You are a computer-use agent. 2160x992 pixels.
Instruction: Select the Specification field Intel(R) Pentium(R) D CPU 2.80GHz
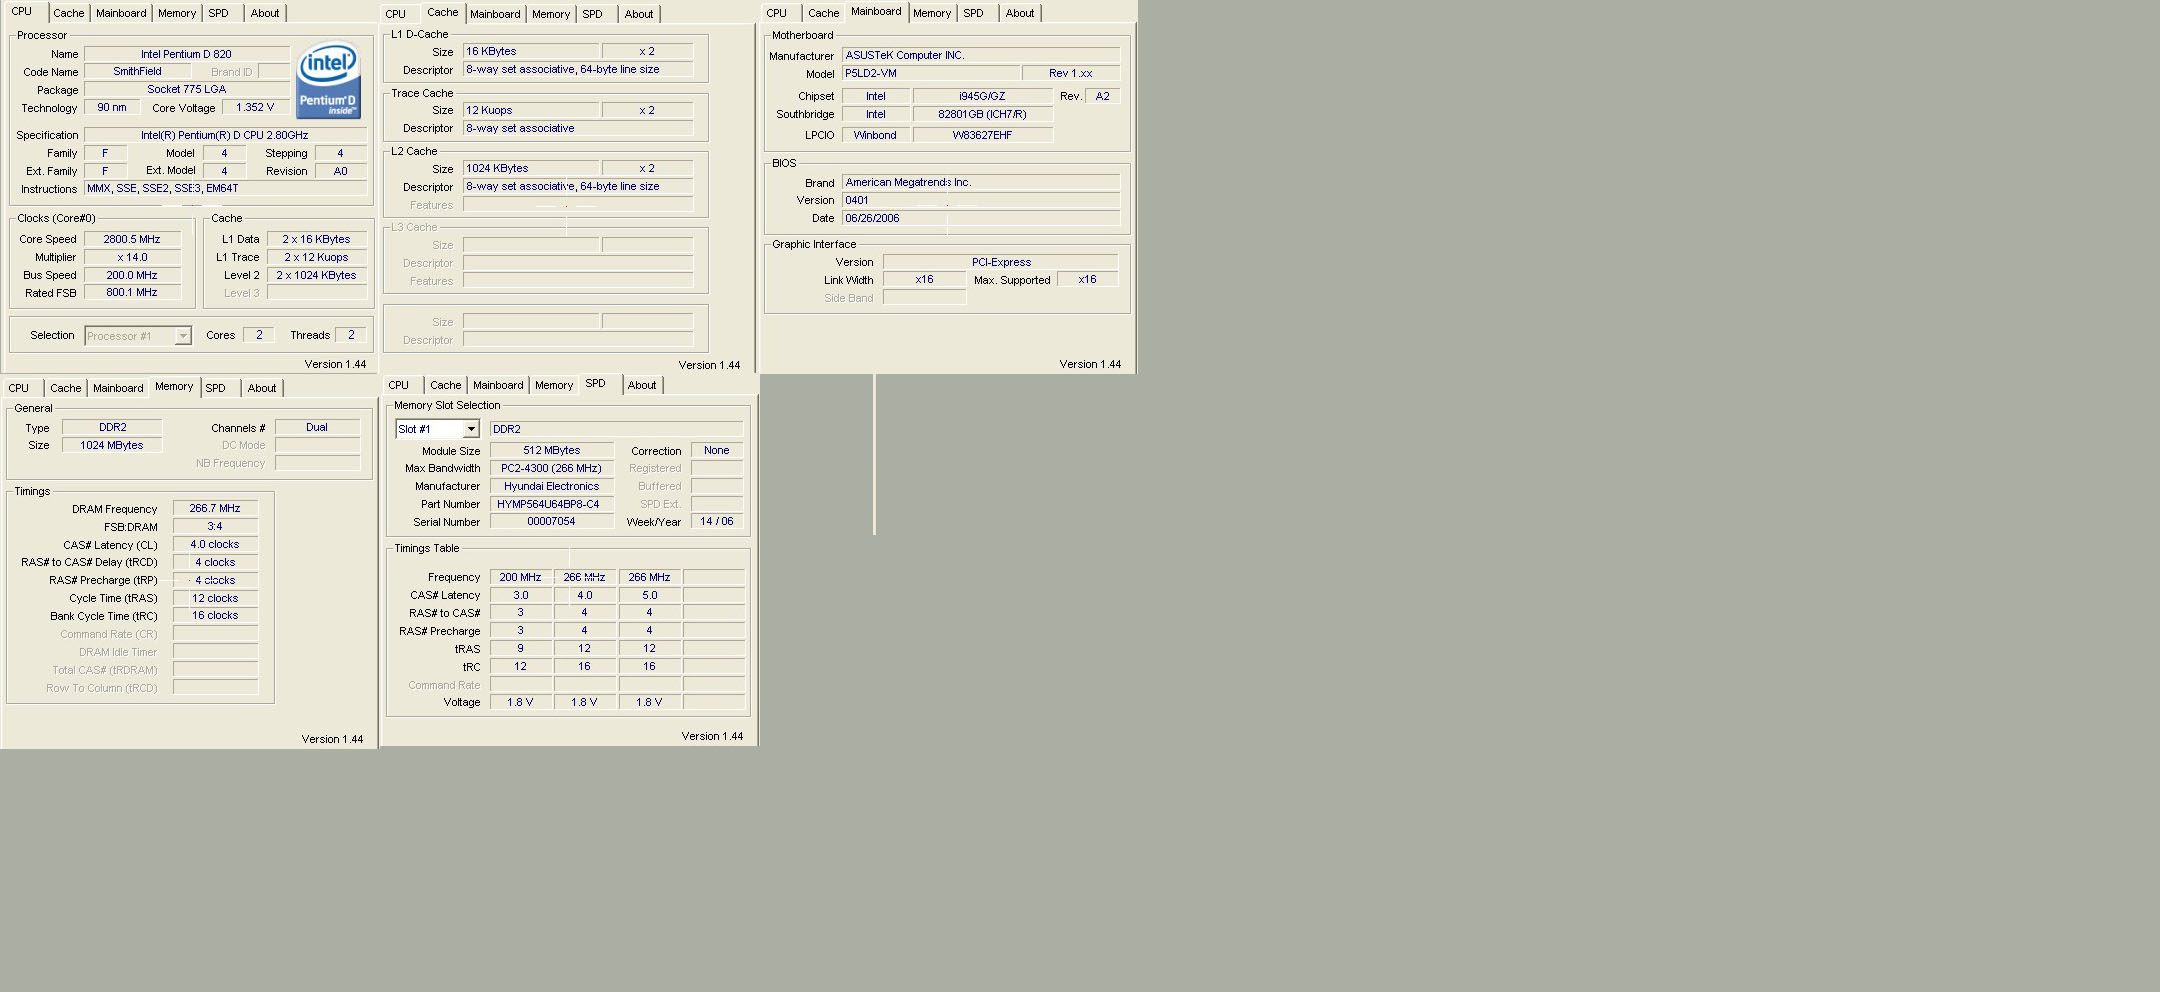coord(225,135)
